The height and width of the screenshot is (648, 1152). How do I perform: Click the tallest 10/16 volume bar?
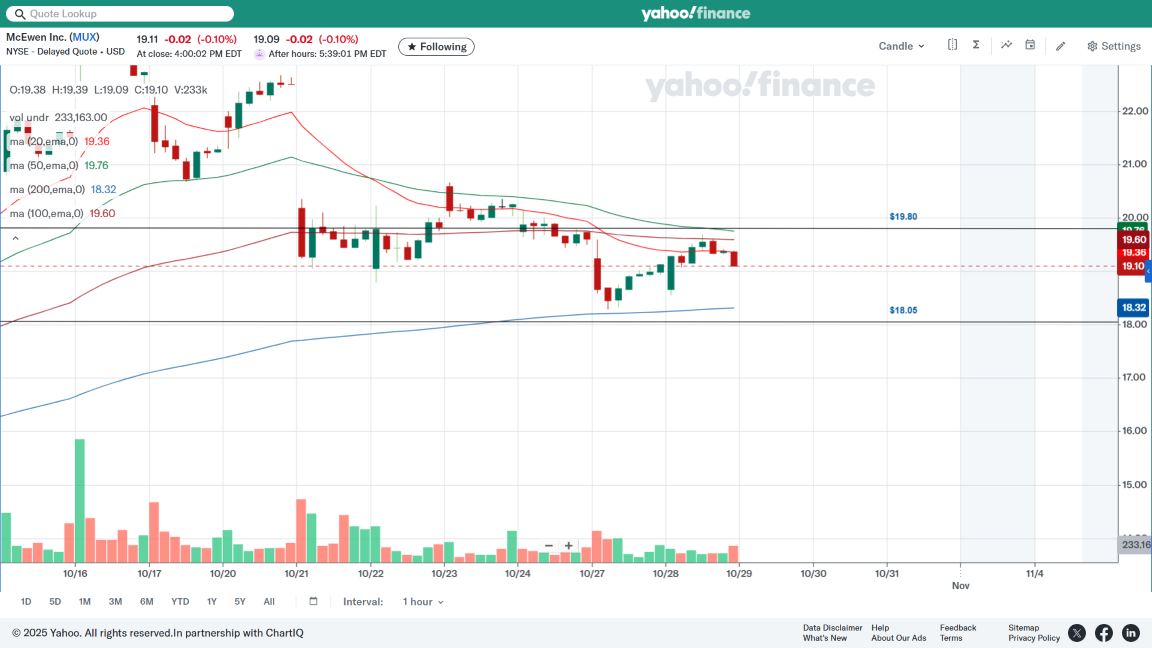coord(79,501)
